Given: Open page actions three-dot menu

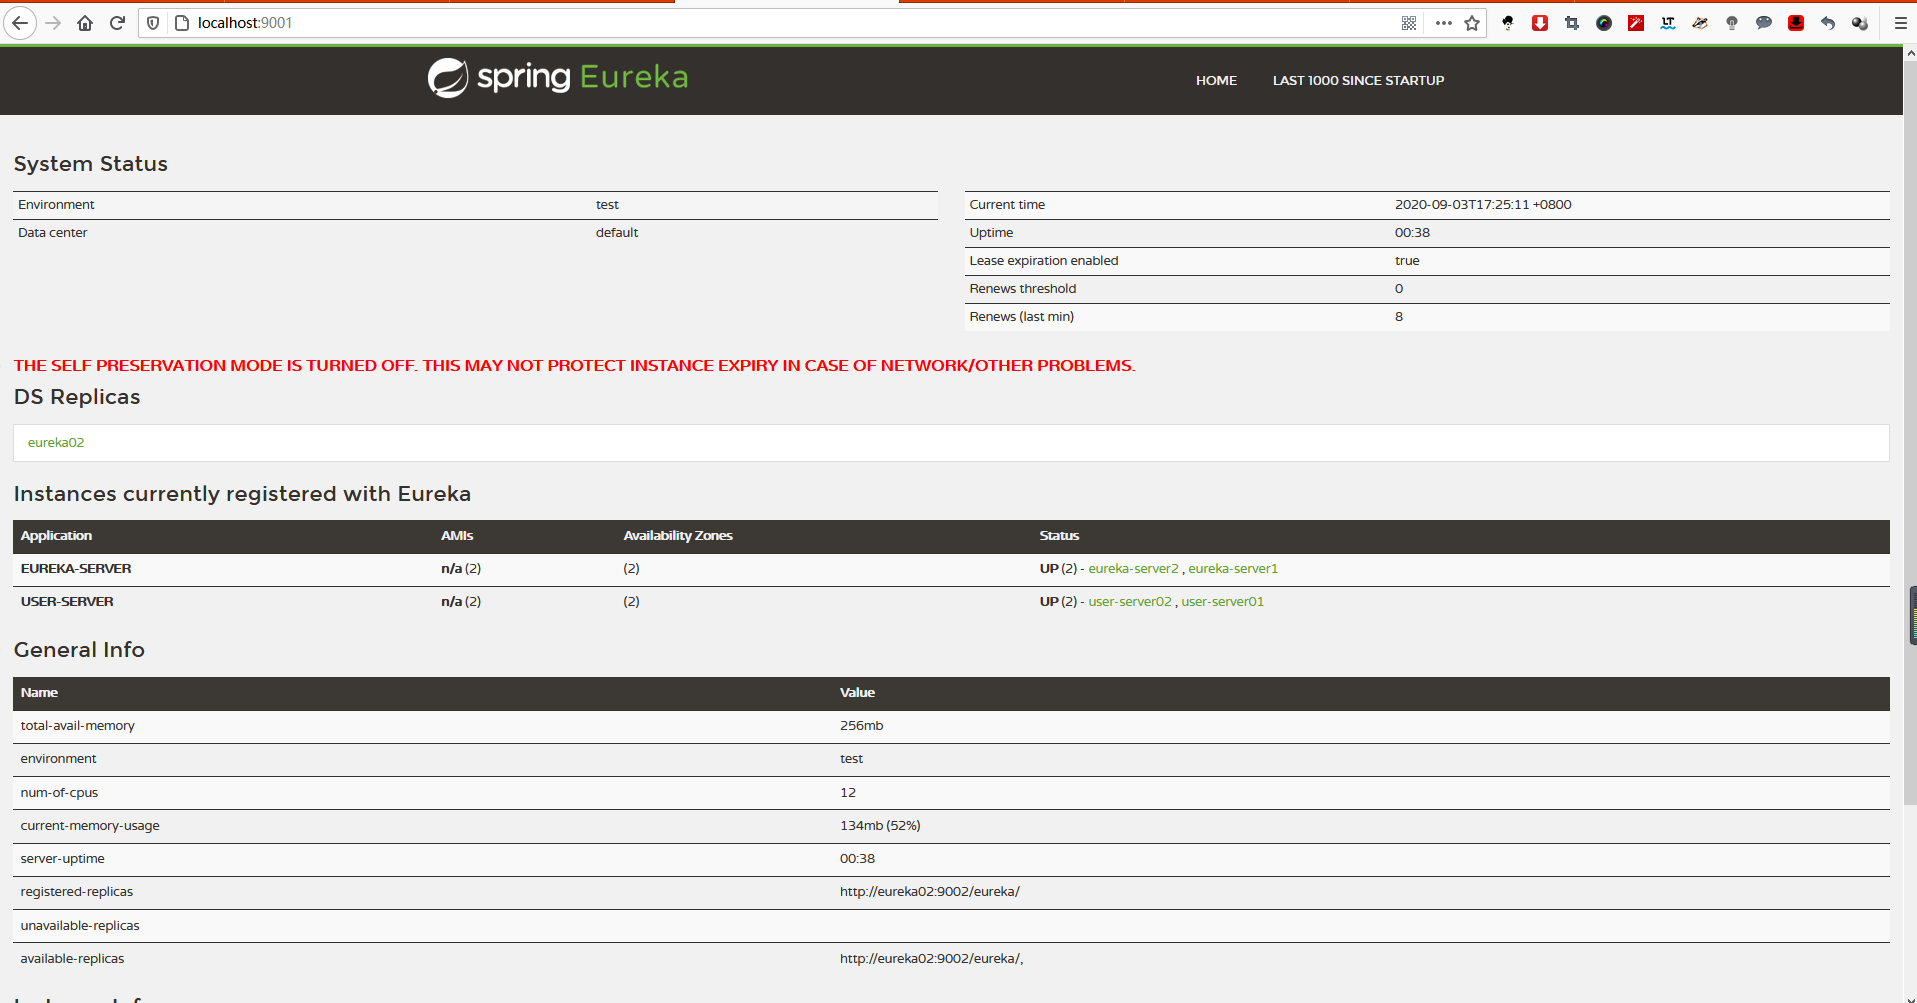Looking at the screenshot, I should pos(1443,23).
